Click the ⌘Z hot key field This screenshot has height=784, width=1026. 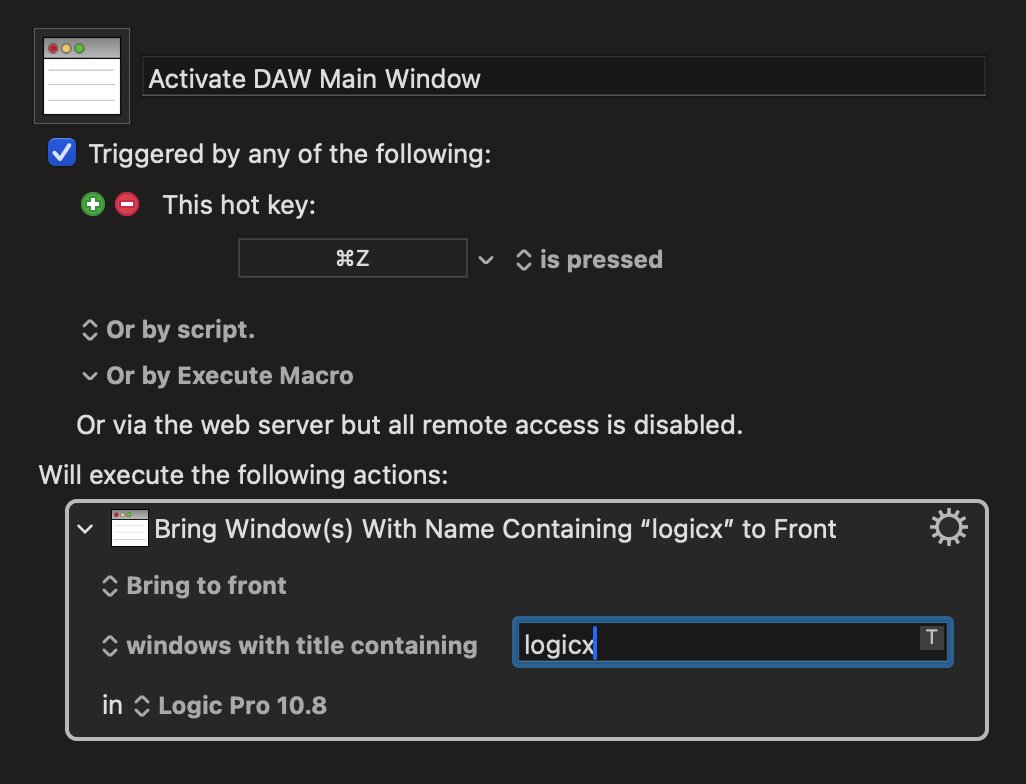point(353,258)
